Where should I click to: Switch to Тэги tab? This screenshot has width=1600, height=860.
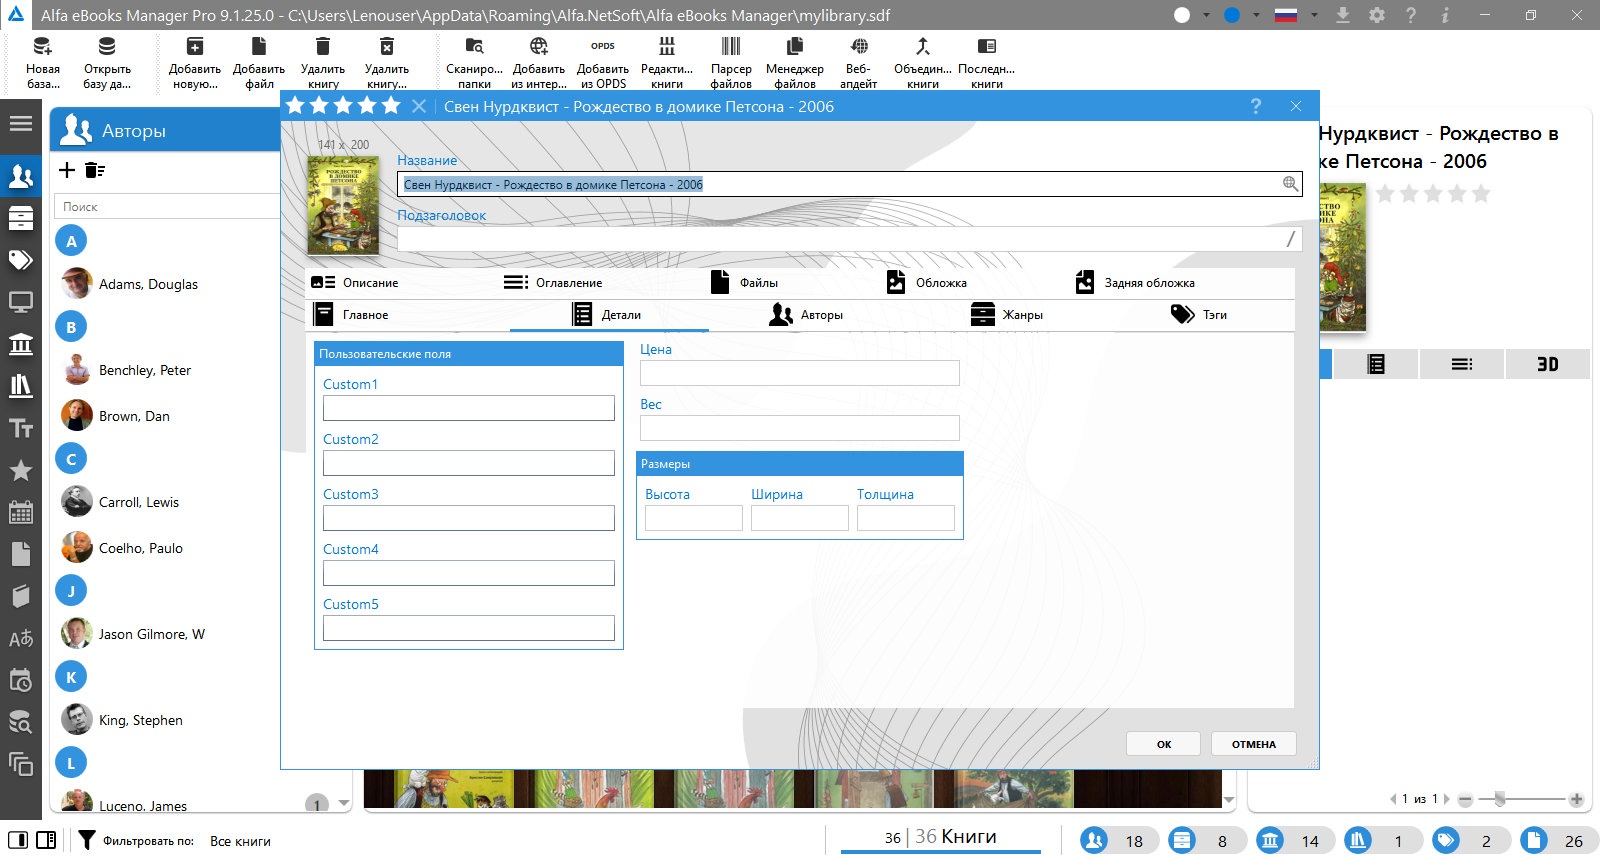[1199, 315]
